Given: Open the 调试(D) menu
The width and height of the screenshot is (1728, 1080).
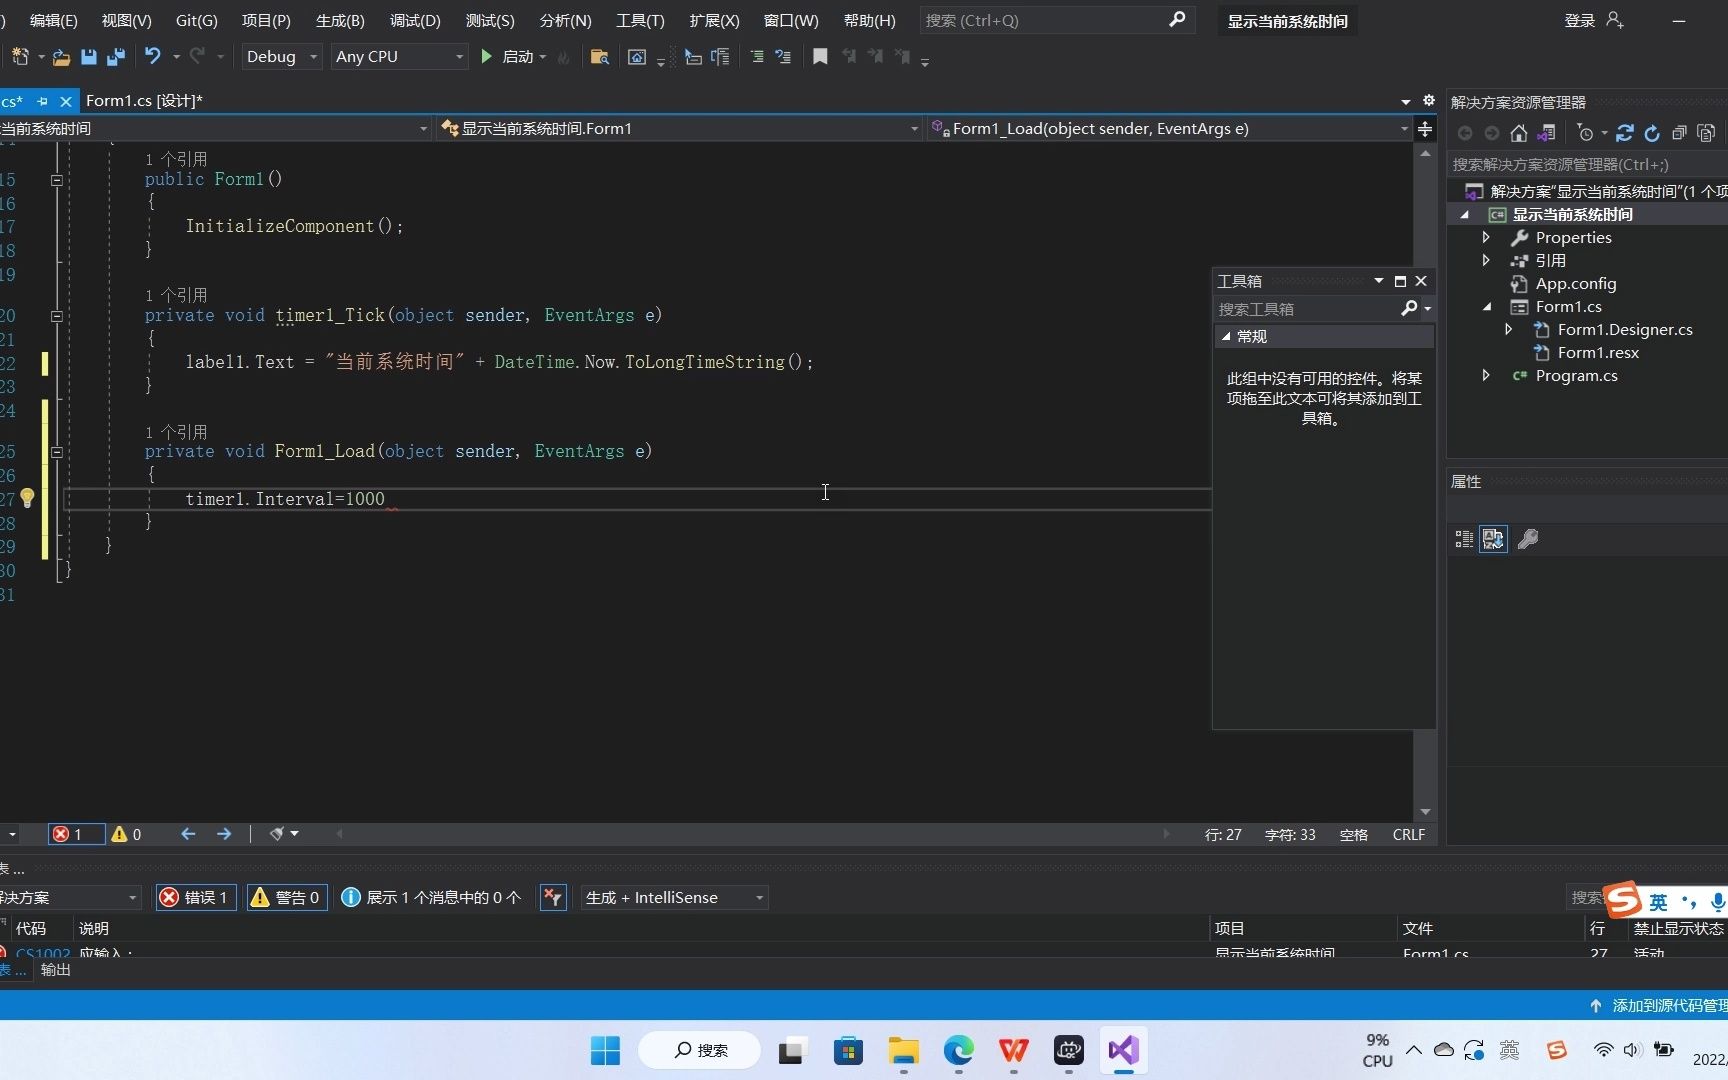Looking at the screenshot, I should pyautogui.click(x=415, y=20).
